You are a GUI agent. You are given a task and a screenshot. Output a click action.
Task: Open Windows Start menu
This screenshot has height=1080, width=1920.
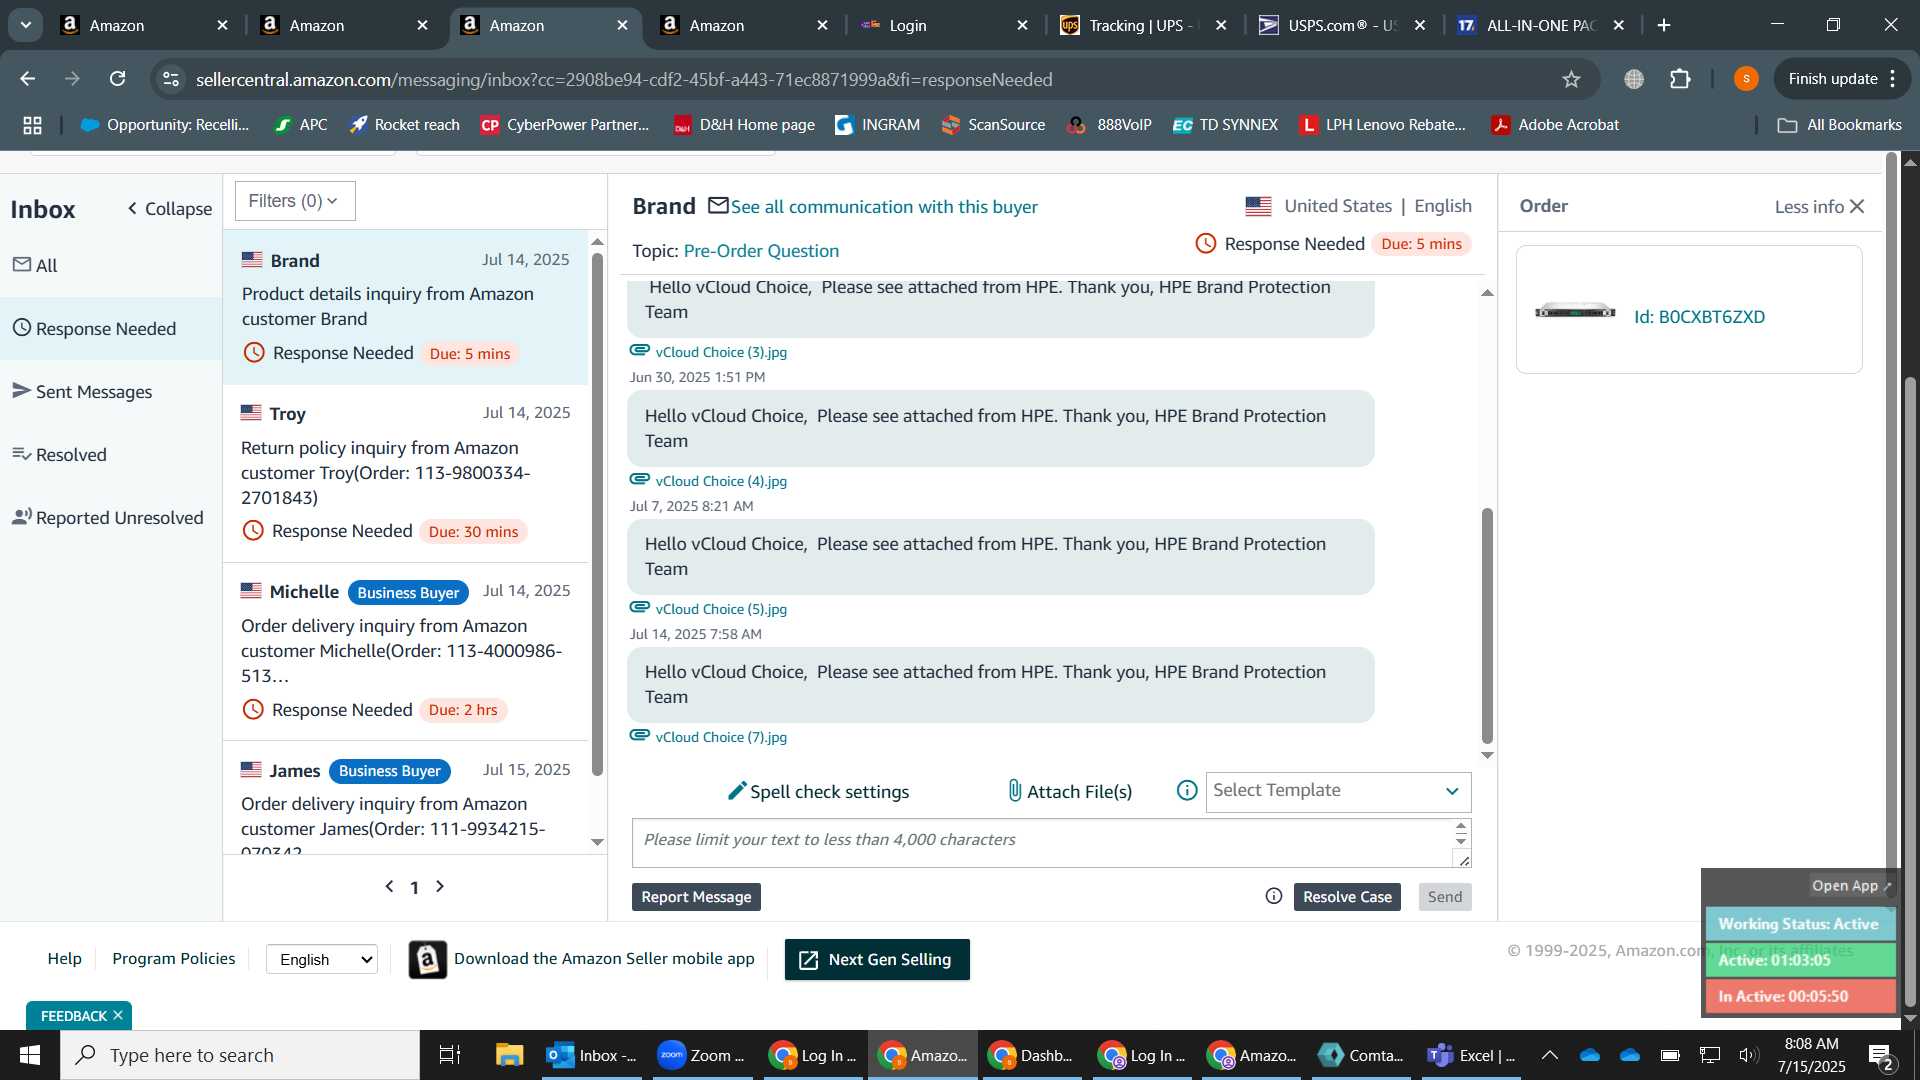coord(29,1055)
